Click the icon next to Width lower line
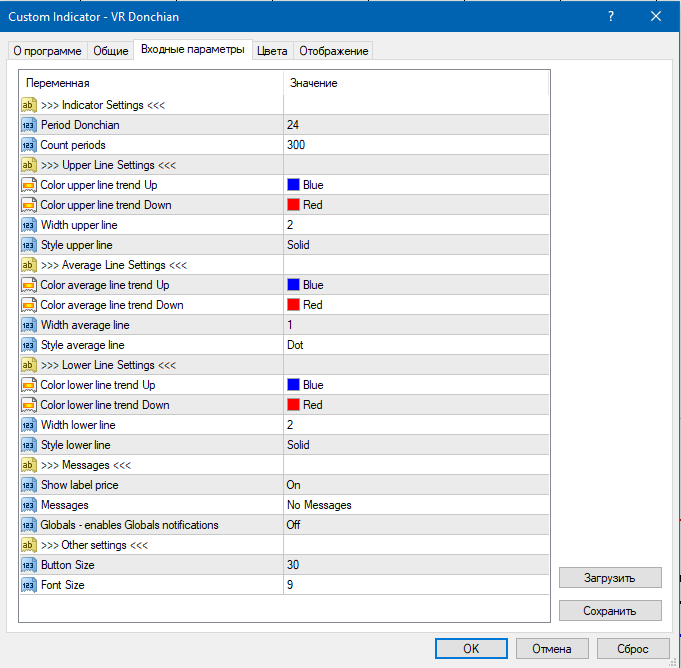Viewport: 681px width, 668px height. pyautogui.click(x=28, y=425)
